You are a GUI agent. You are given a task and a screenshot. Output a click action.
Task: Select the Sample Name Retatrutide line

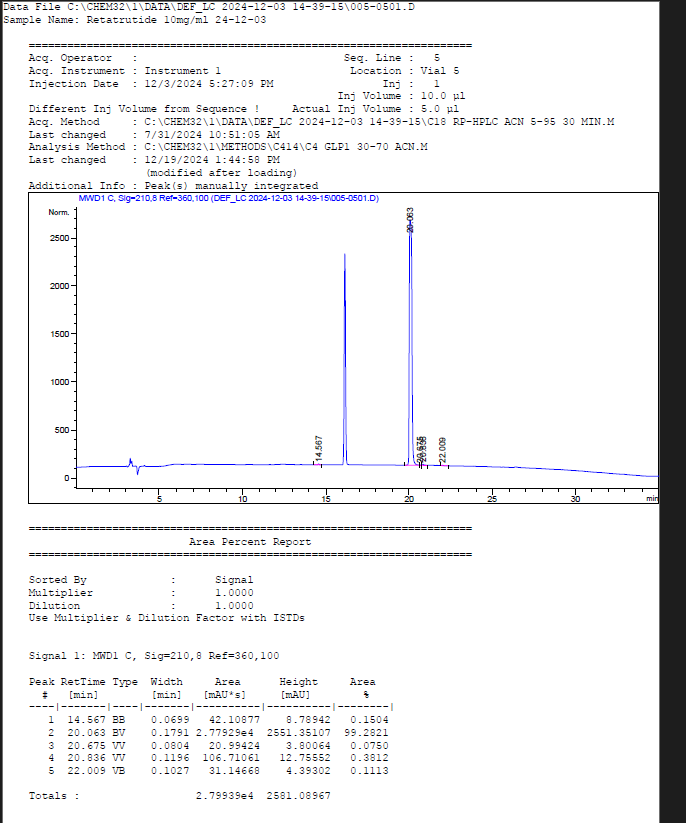pos(135,20)
